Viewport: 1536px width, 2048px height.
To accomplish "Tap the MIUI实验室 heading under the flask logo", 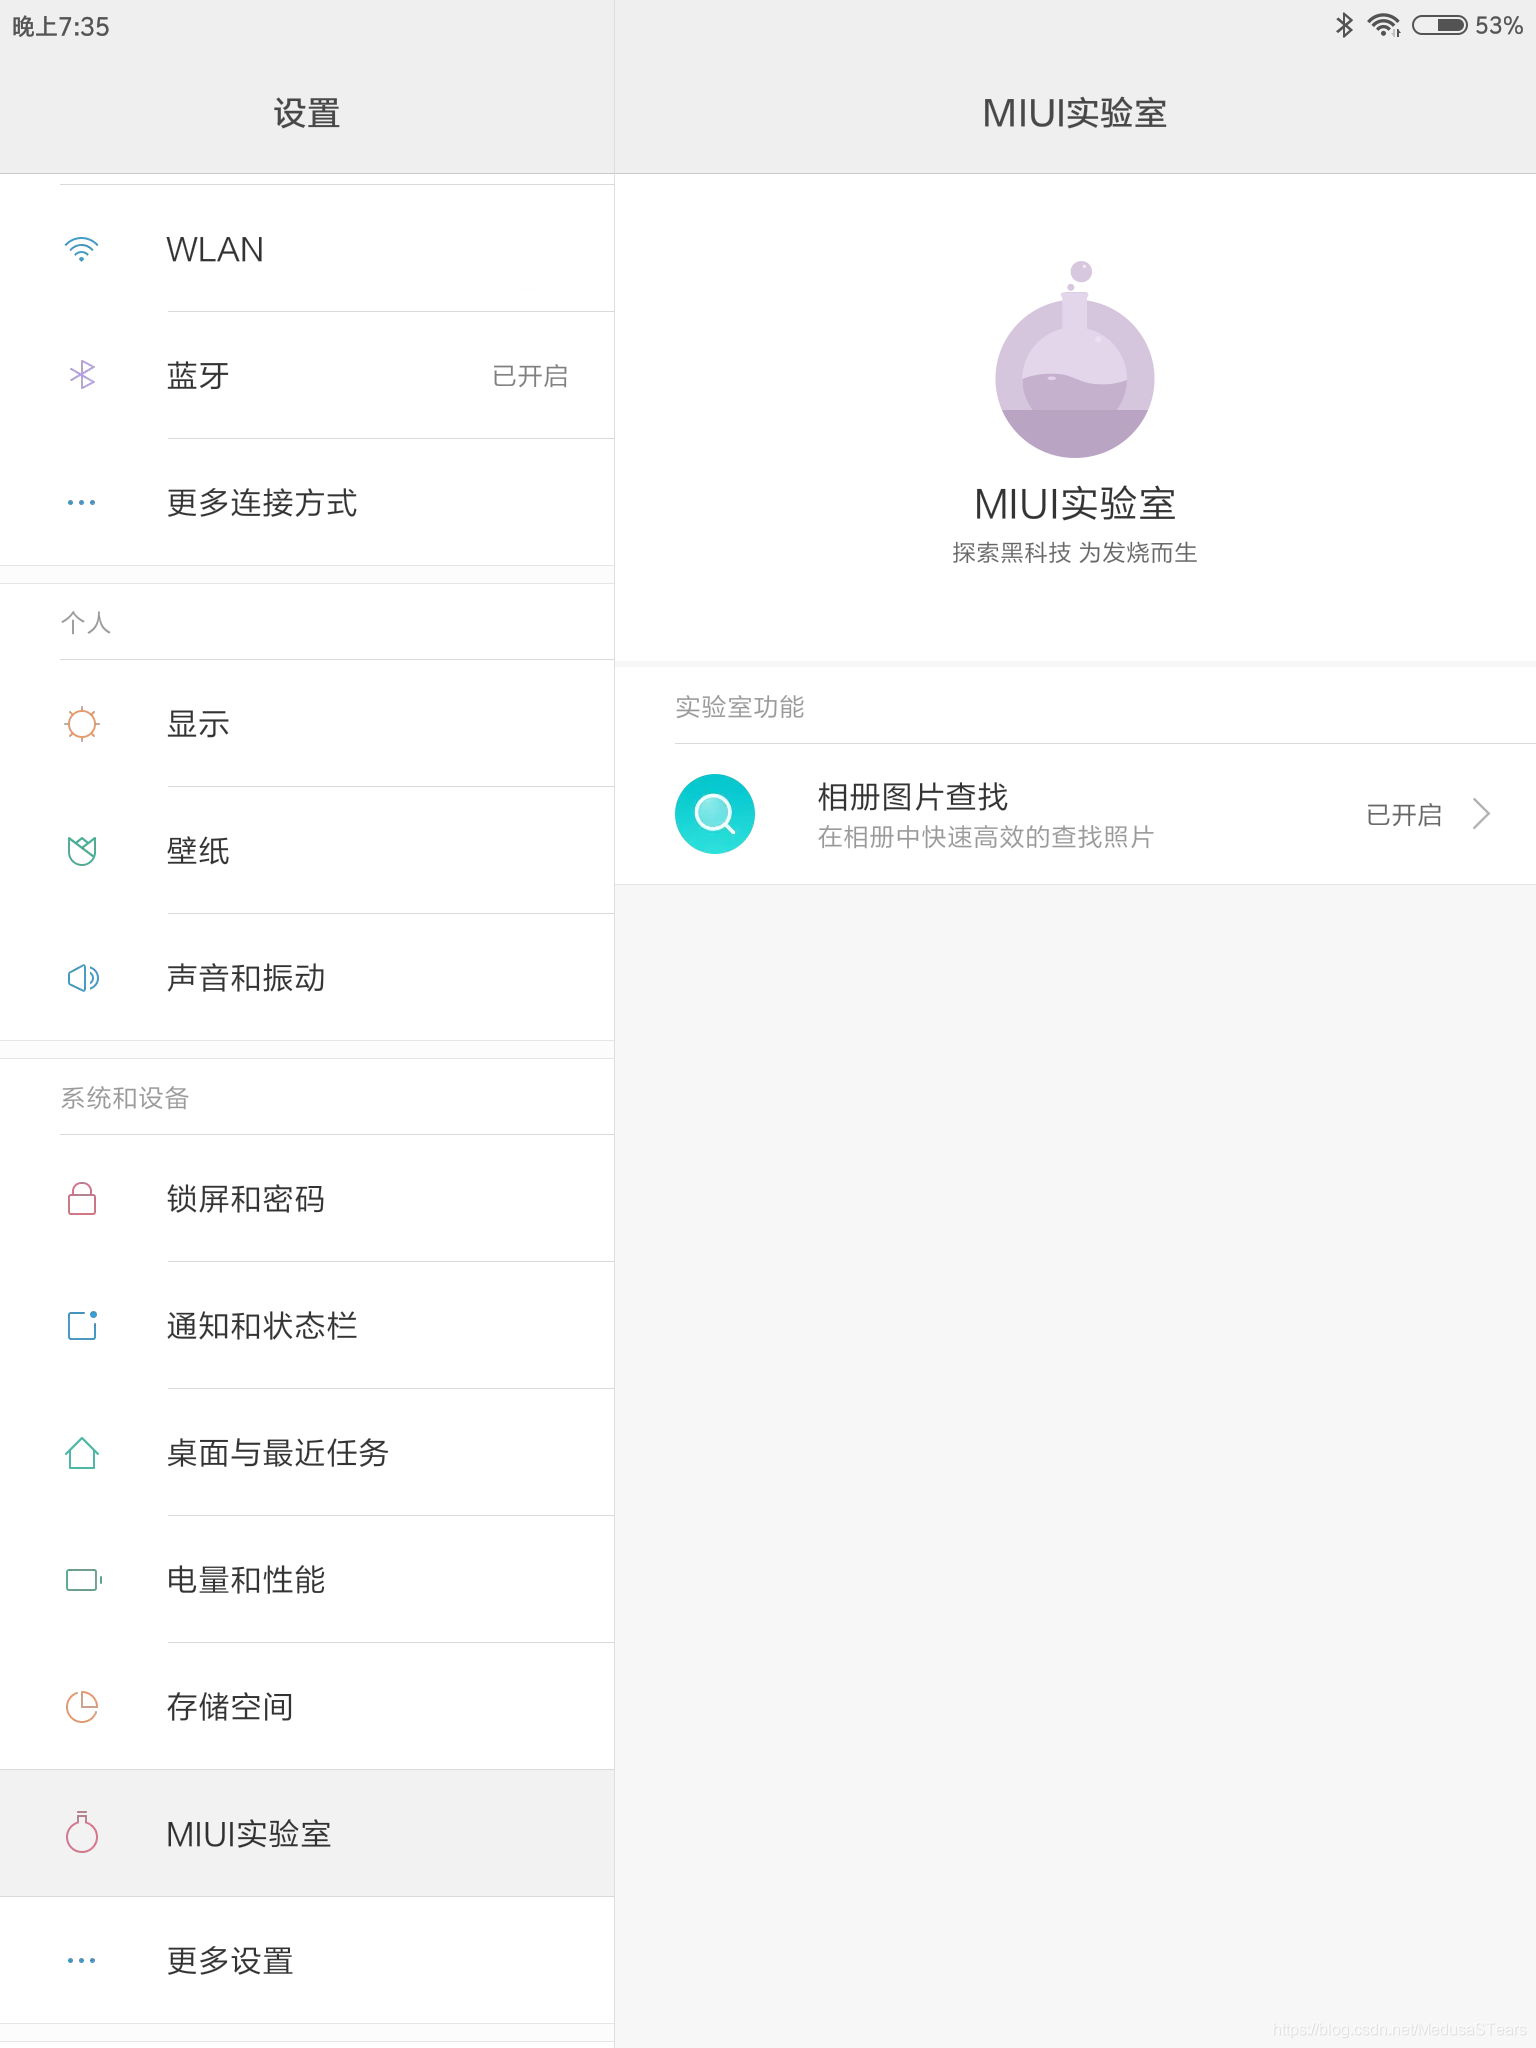I will (1075, 504).
